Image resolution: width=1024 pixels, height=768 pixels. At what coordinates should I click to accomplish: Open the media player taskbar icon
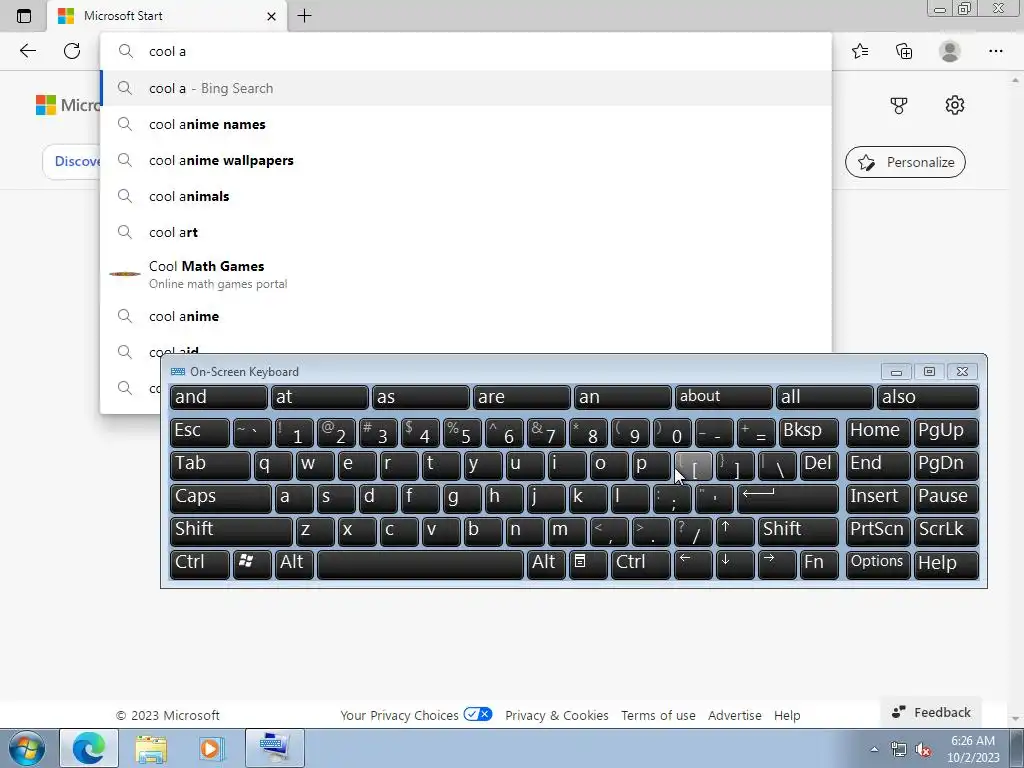click(211, 748)
